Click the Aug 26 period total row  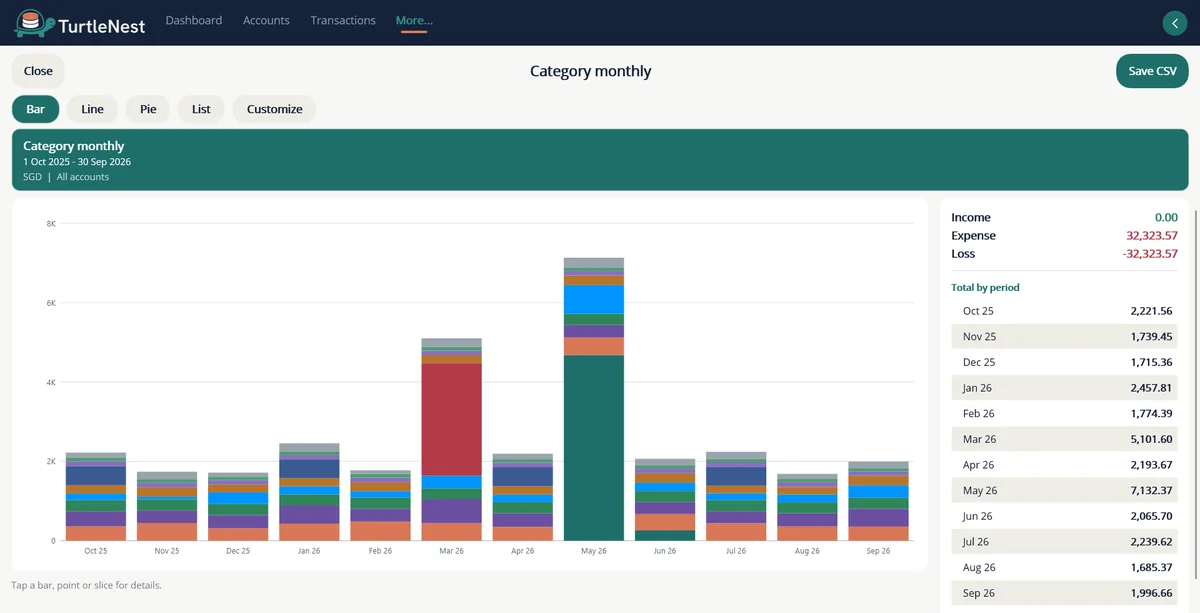pyautogui.click(x=1064, y=568)
